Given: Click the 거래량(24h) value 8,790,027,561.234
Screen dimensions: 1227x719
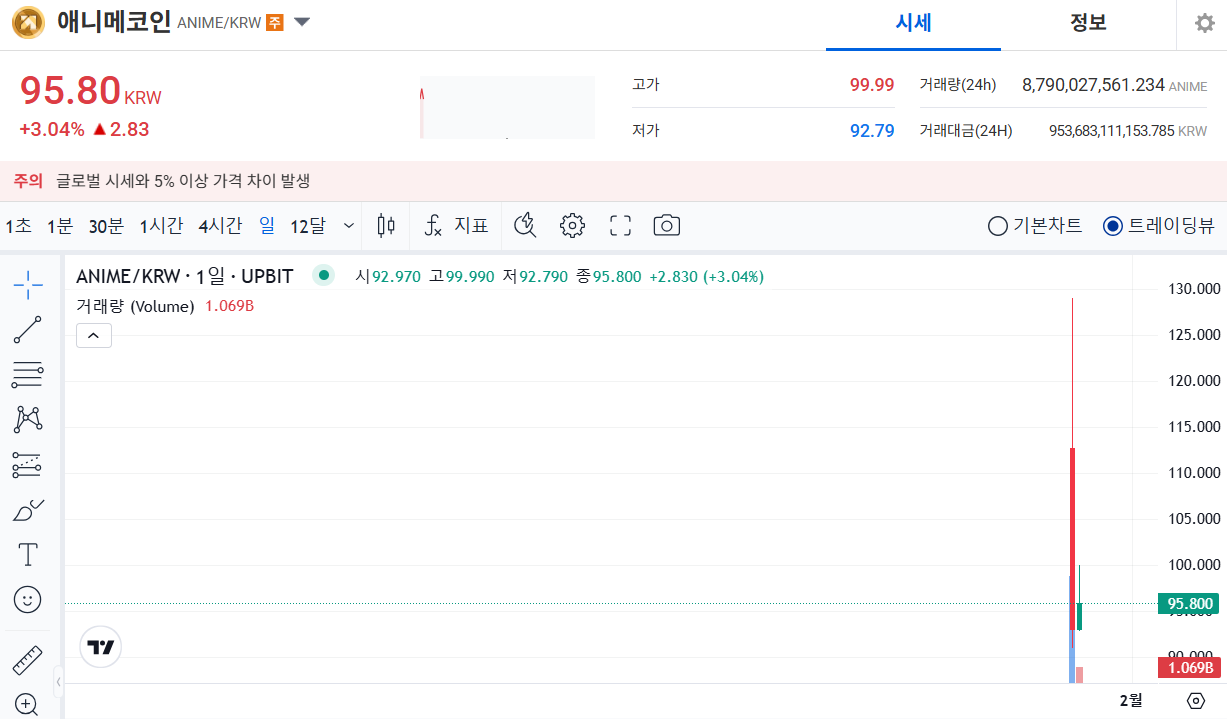Looking at the screenshot, I should [x=1093, y=85].
